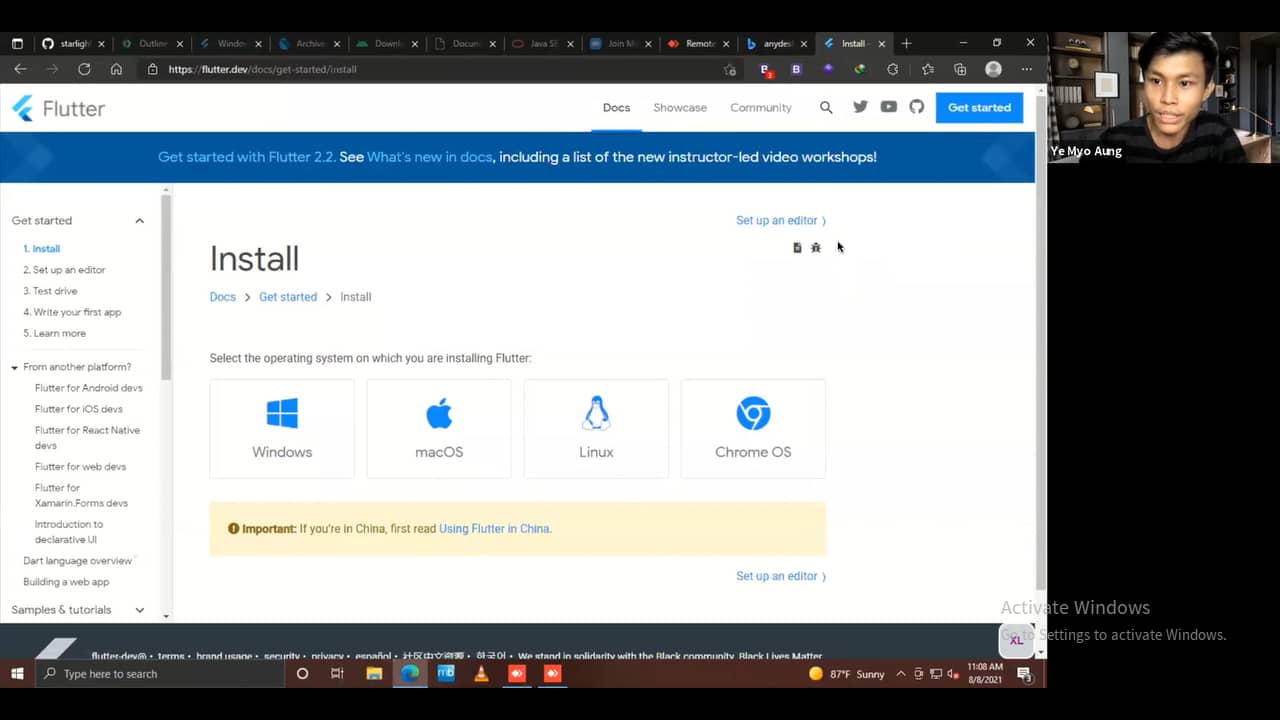
Task: Open Flutter for web devs page
Action: tap(81, 467)
